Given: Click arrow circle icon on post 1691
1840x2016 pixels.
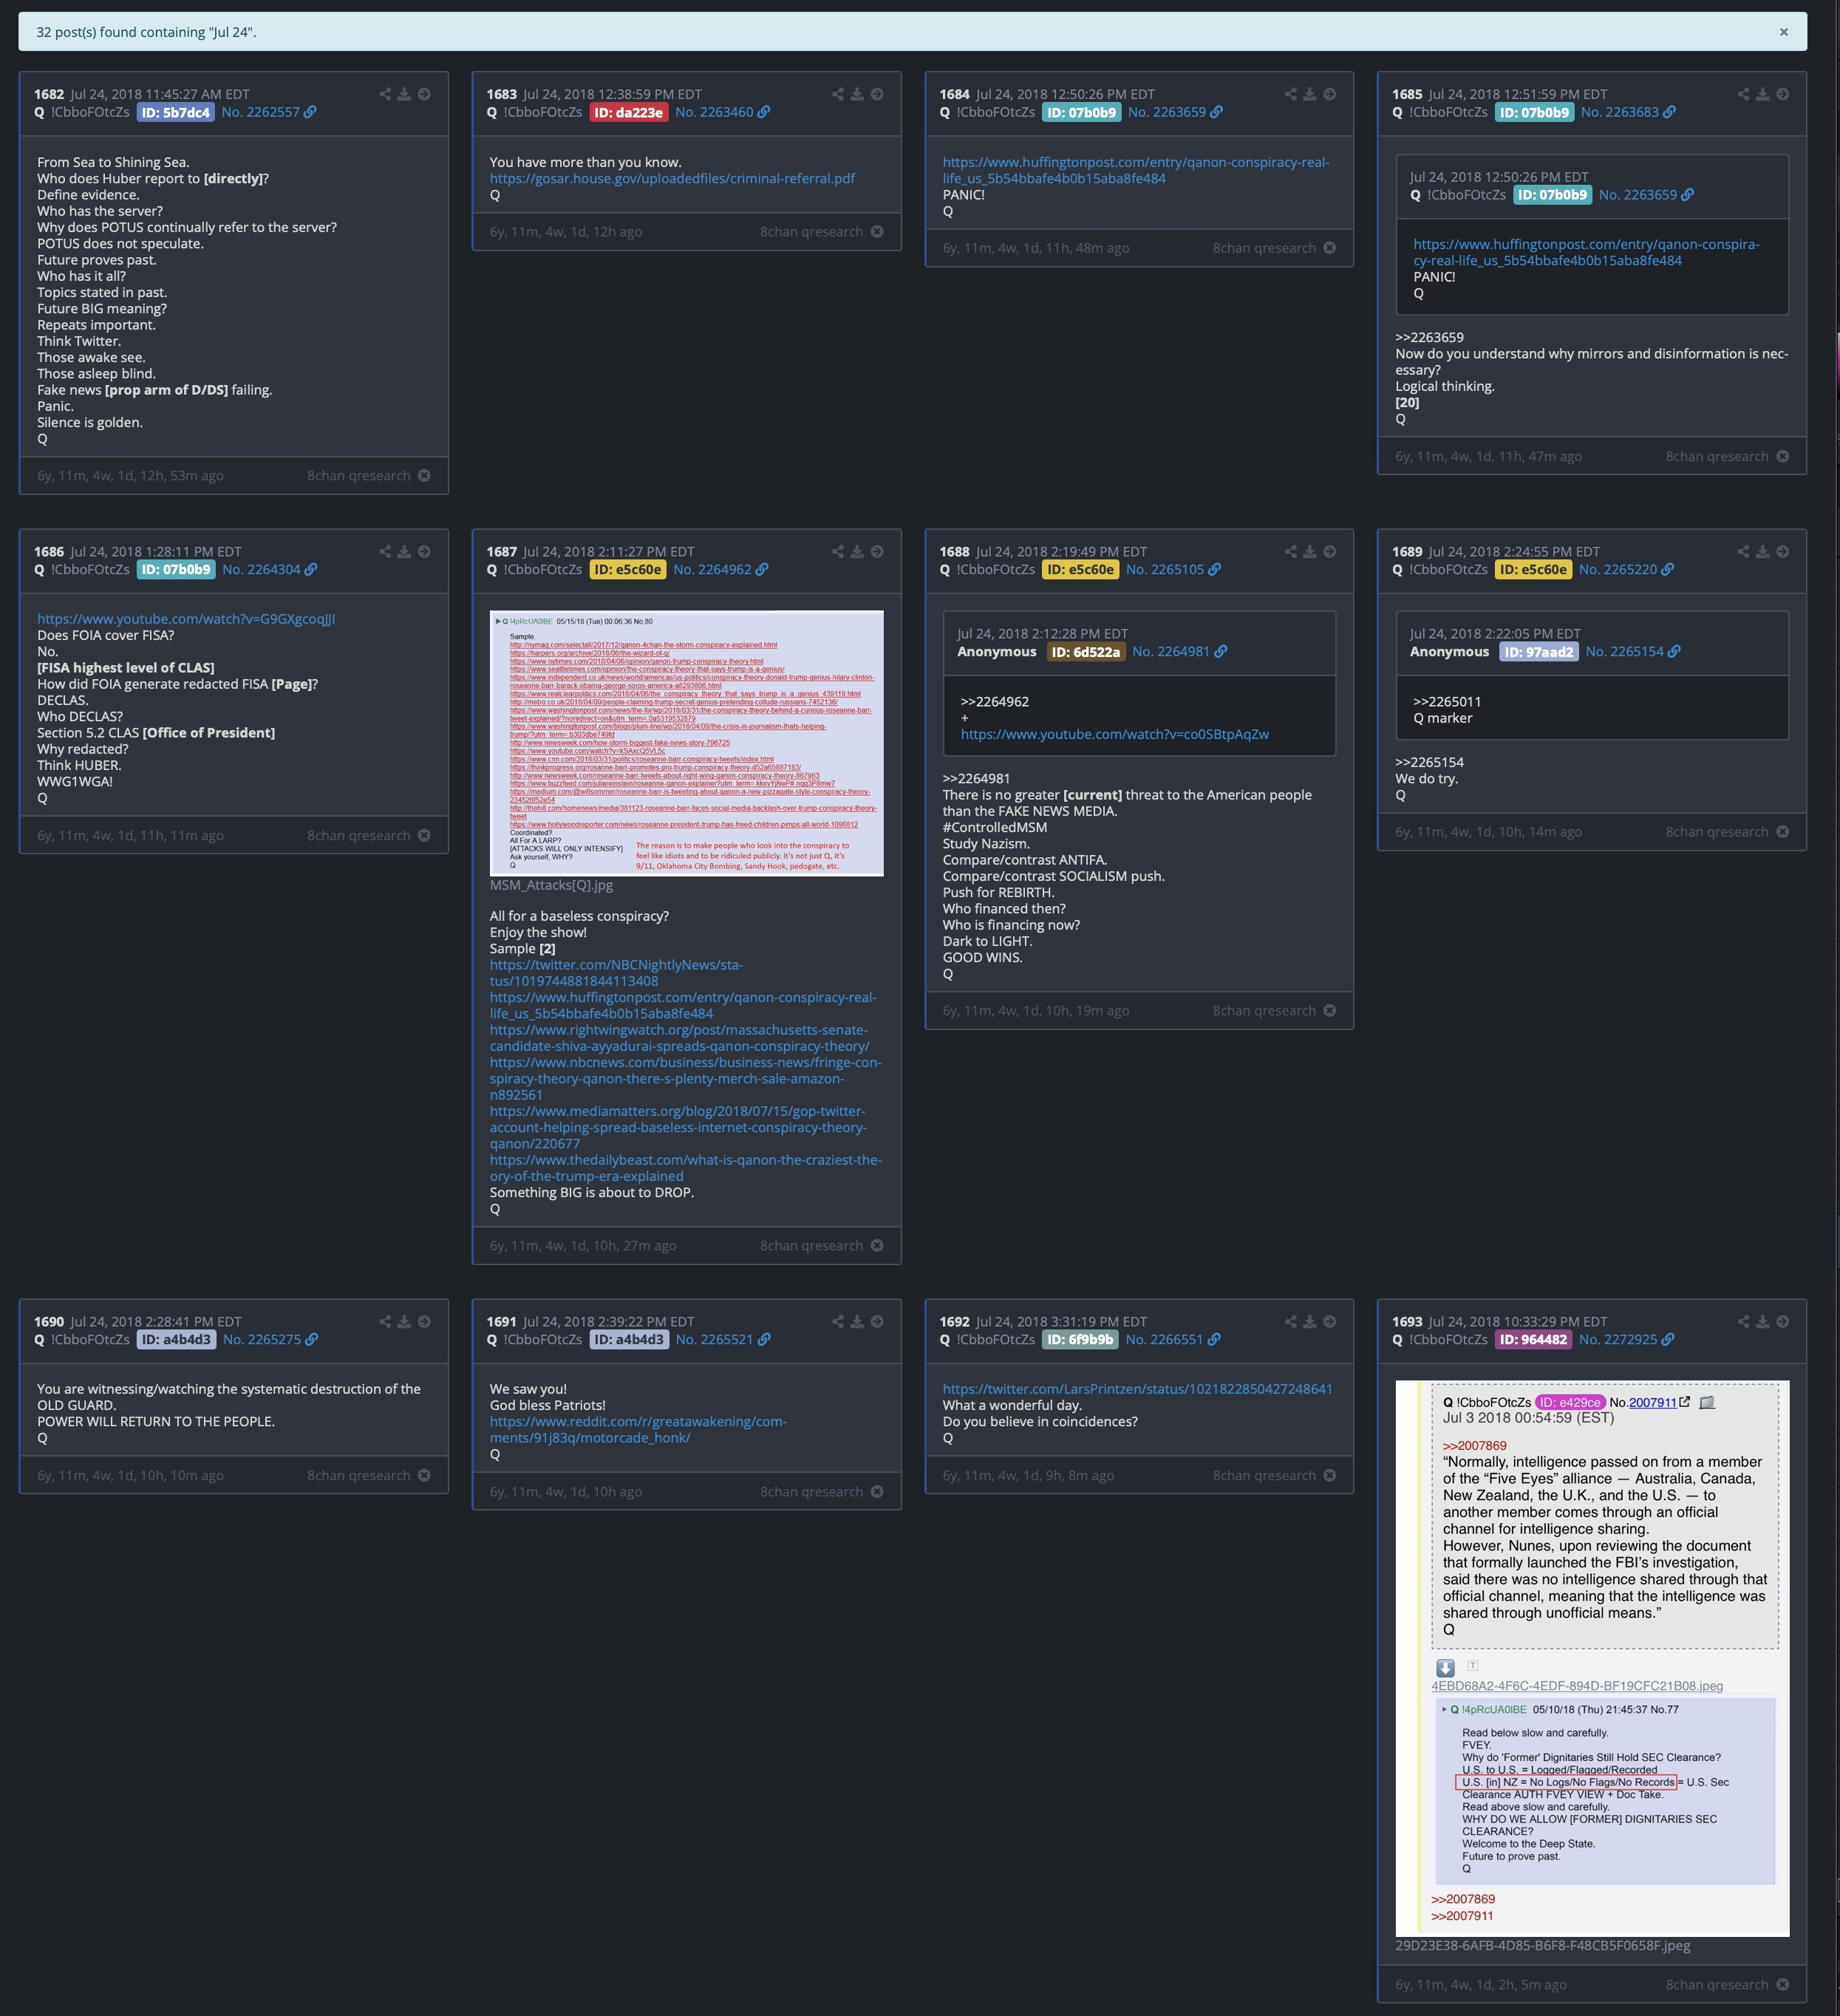Looking at the screenshot, I should click(x=877, y=1321).
